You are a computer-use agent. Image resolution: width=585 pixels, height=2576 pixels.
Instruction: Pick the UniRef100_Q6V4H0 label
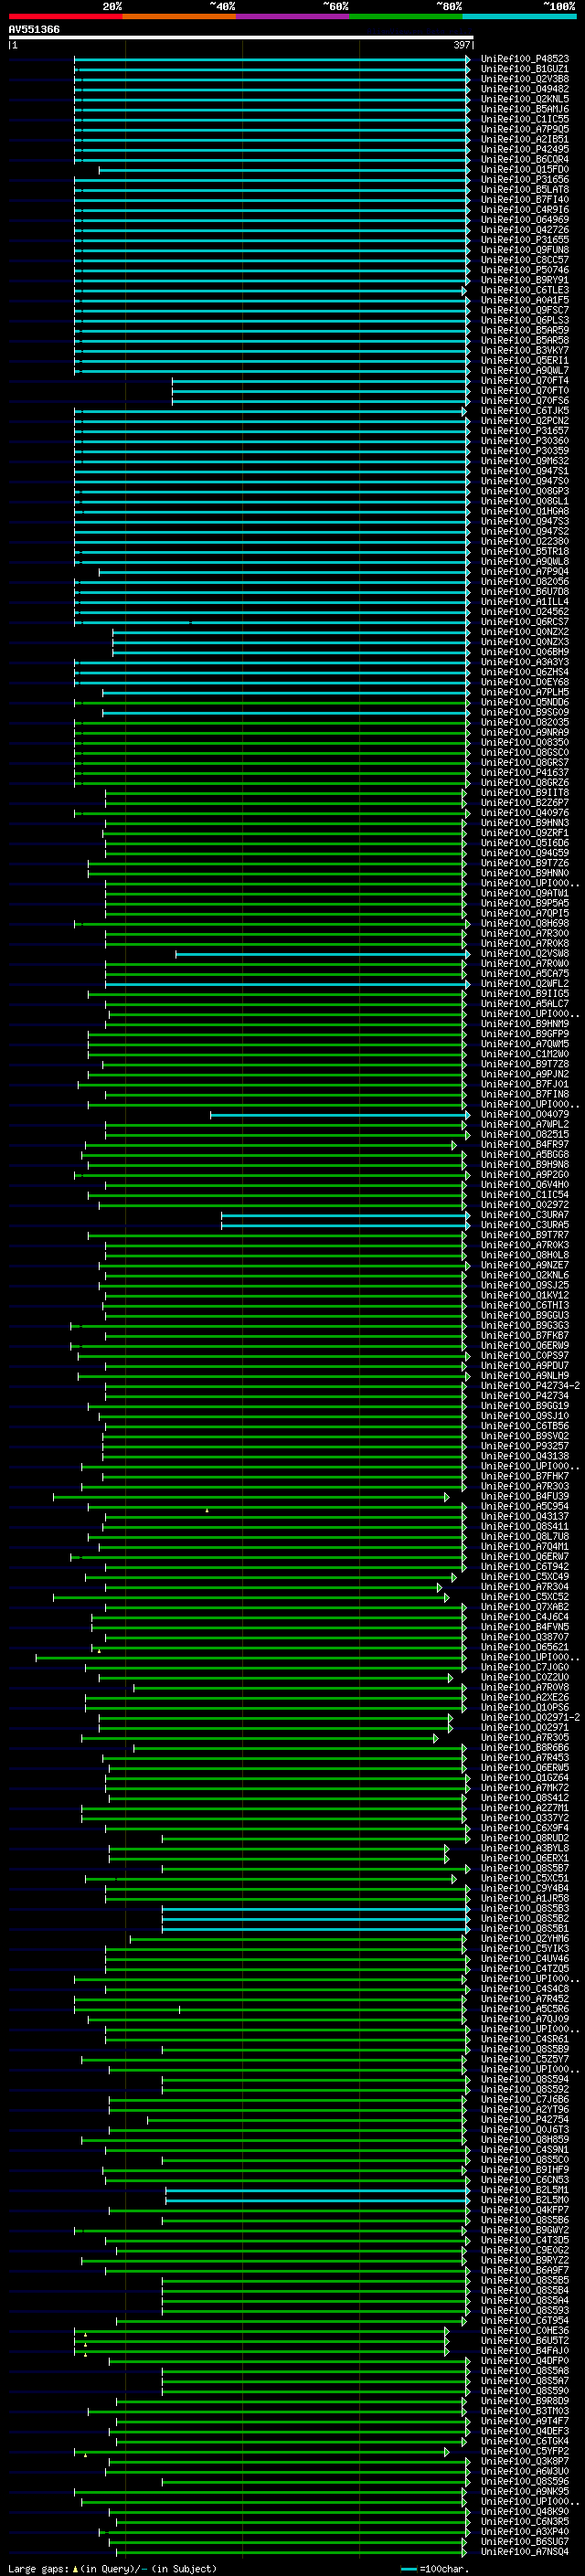coord(524,1185)
